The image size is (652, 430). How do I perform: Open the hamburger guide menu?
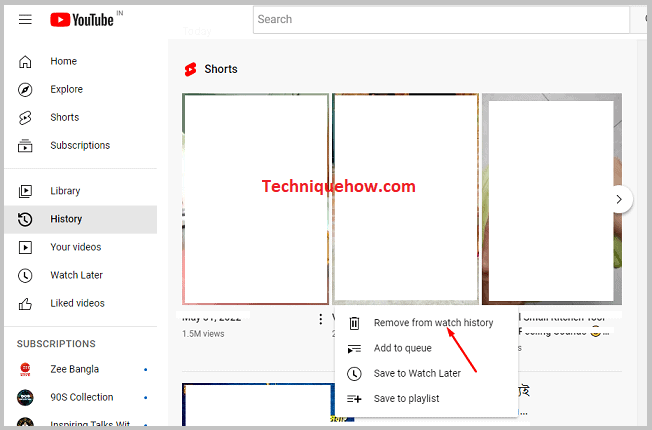click(x=25, y=19)
